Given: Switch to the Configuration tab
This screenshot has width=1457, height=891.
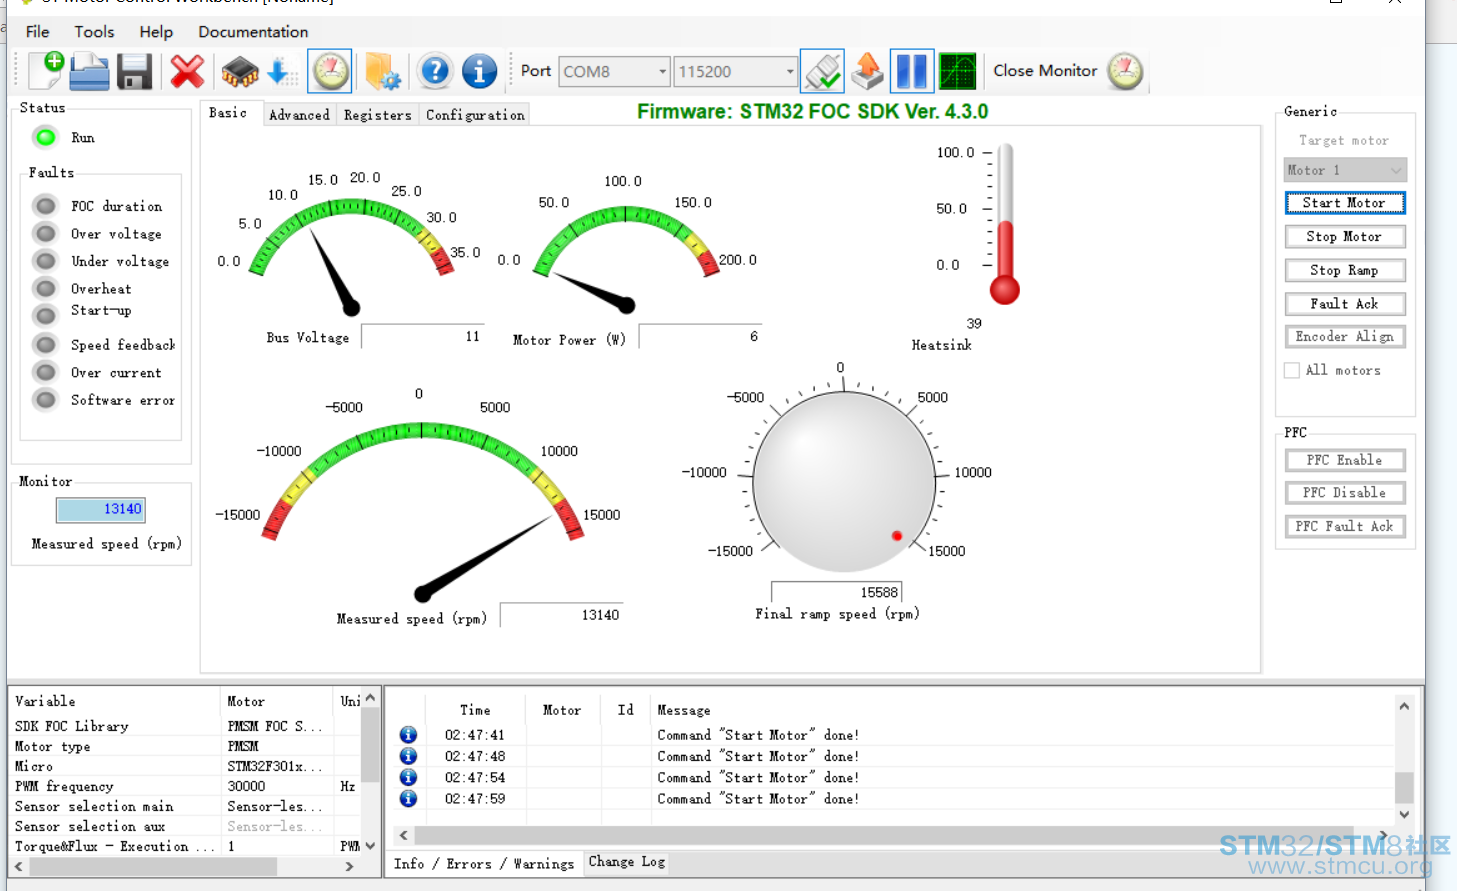Looking at the screenshot, I should pyautogui.click(x=475, y=115).
